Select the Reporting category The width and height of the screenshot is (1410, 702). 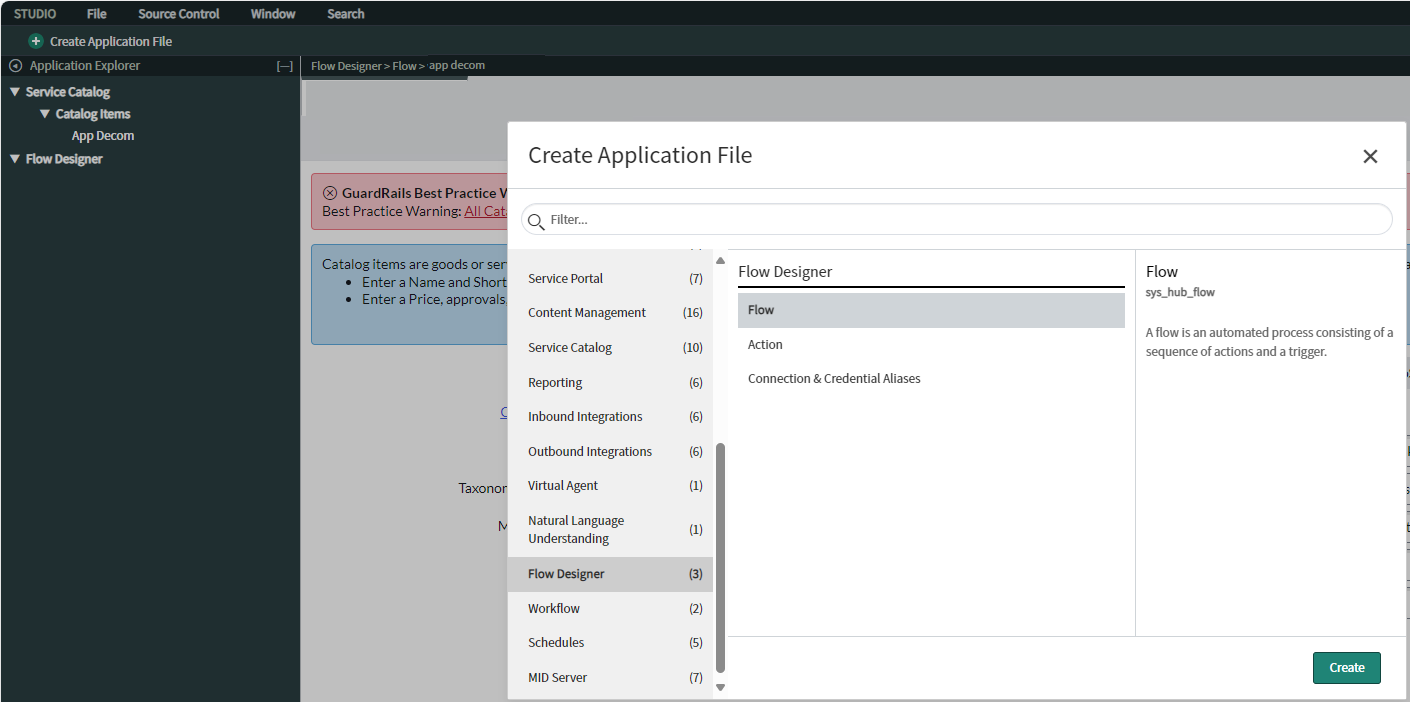(610, 383)
